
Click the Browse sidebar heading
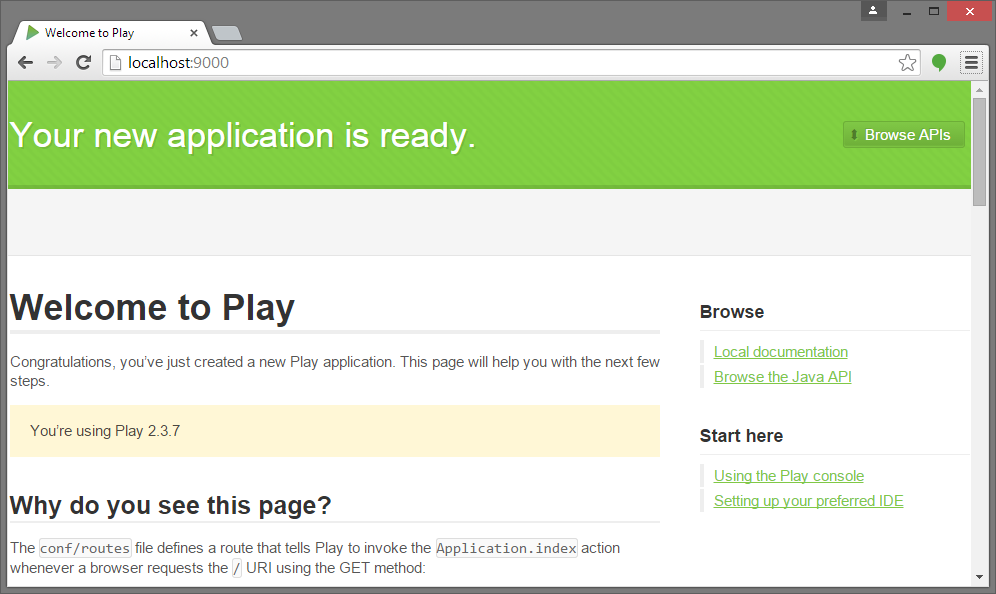732,312
